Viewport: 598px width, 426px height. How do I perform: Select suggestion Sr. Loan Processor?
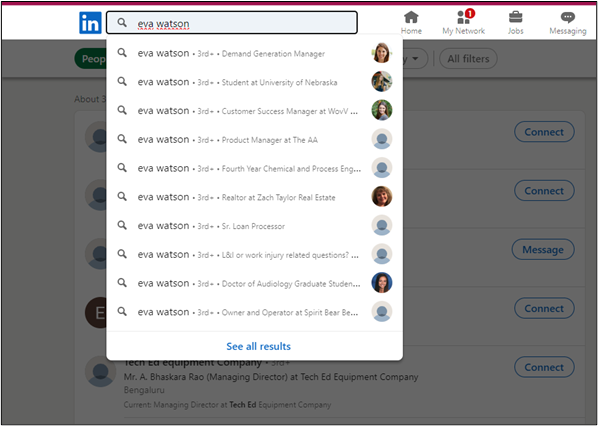[254, 226]
